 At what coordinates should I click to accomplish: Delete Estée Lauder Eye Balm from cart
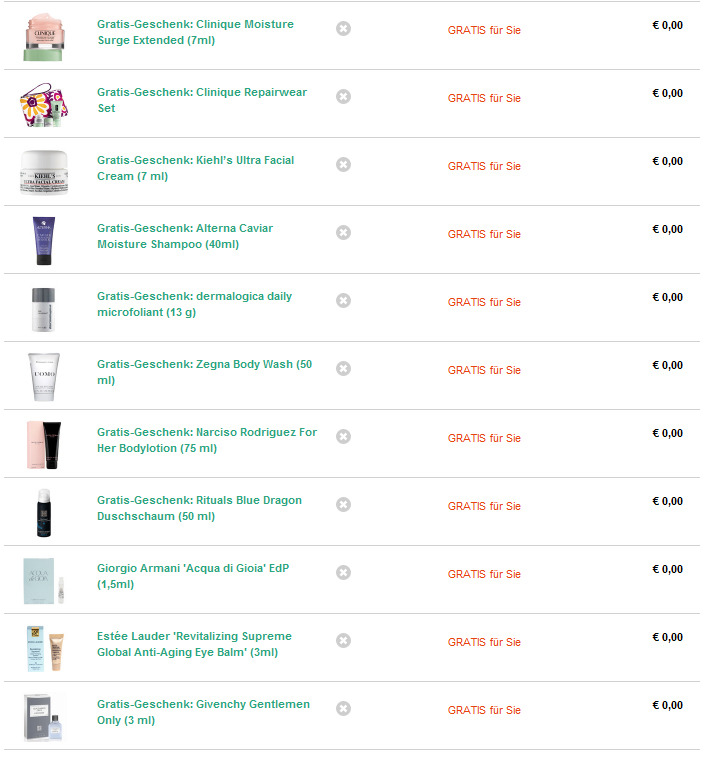(343, 641)
